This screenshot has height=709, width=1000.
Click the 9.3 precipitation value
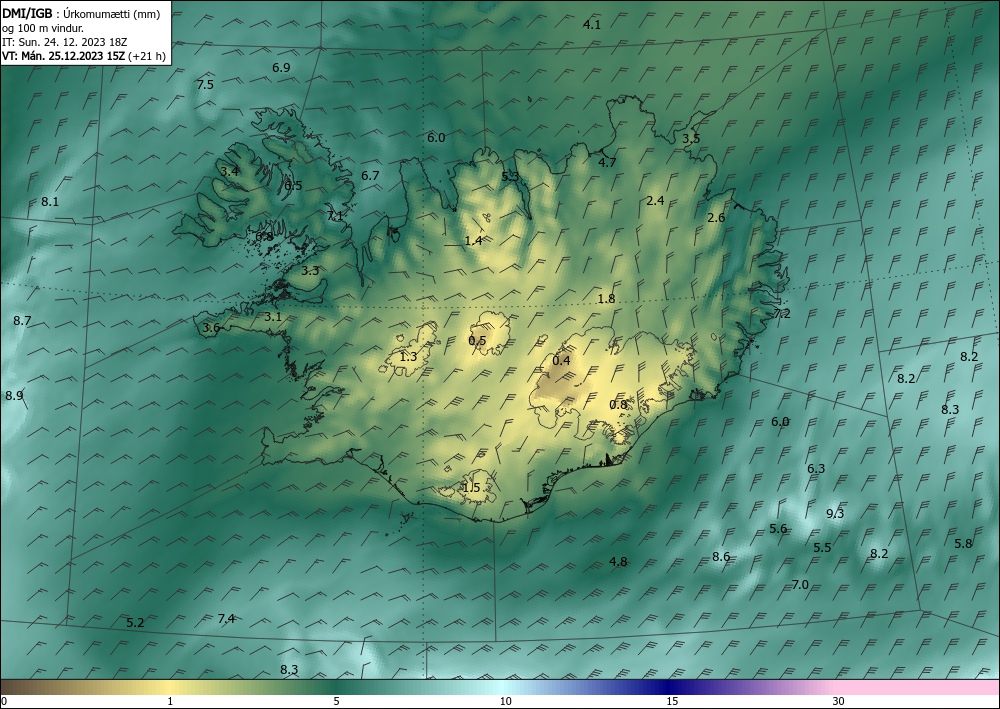tap(835, 514)
